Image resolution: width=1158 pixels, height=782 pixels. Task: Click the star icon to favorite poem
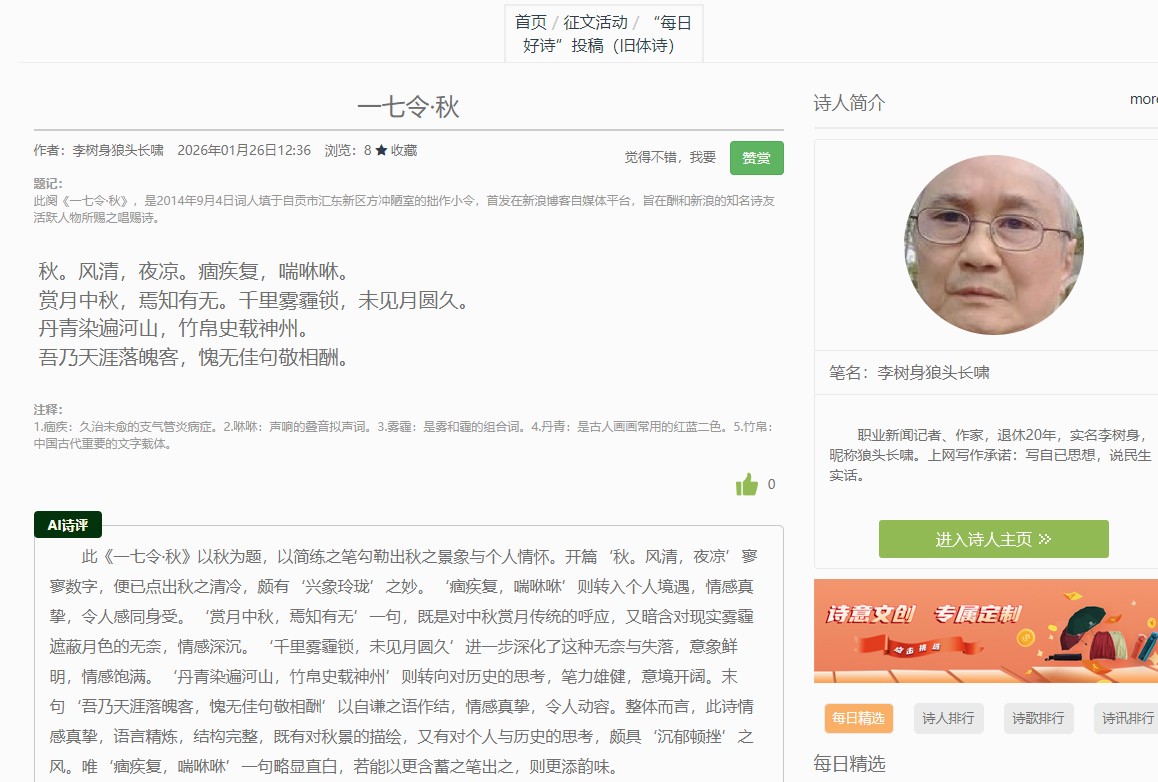[381, 151]
